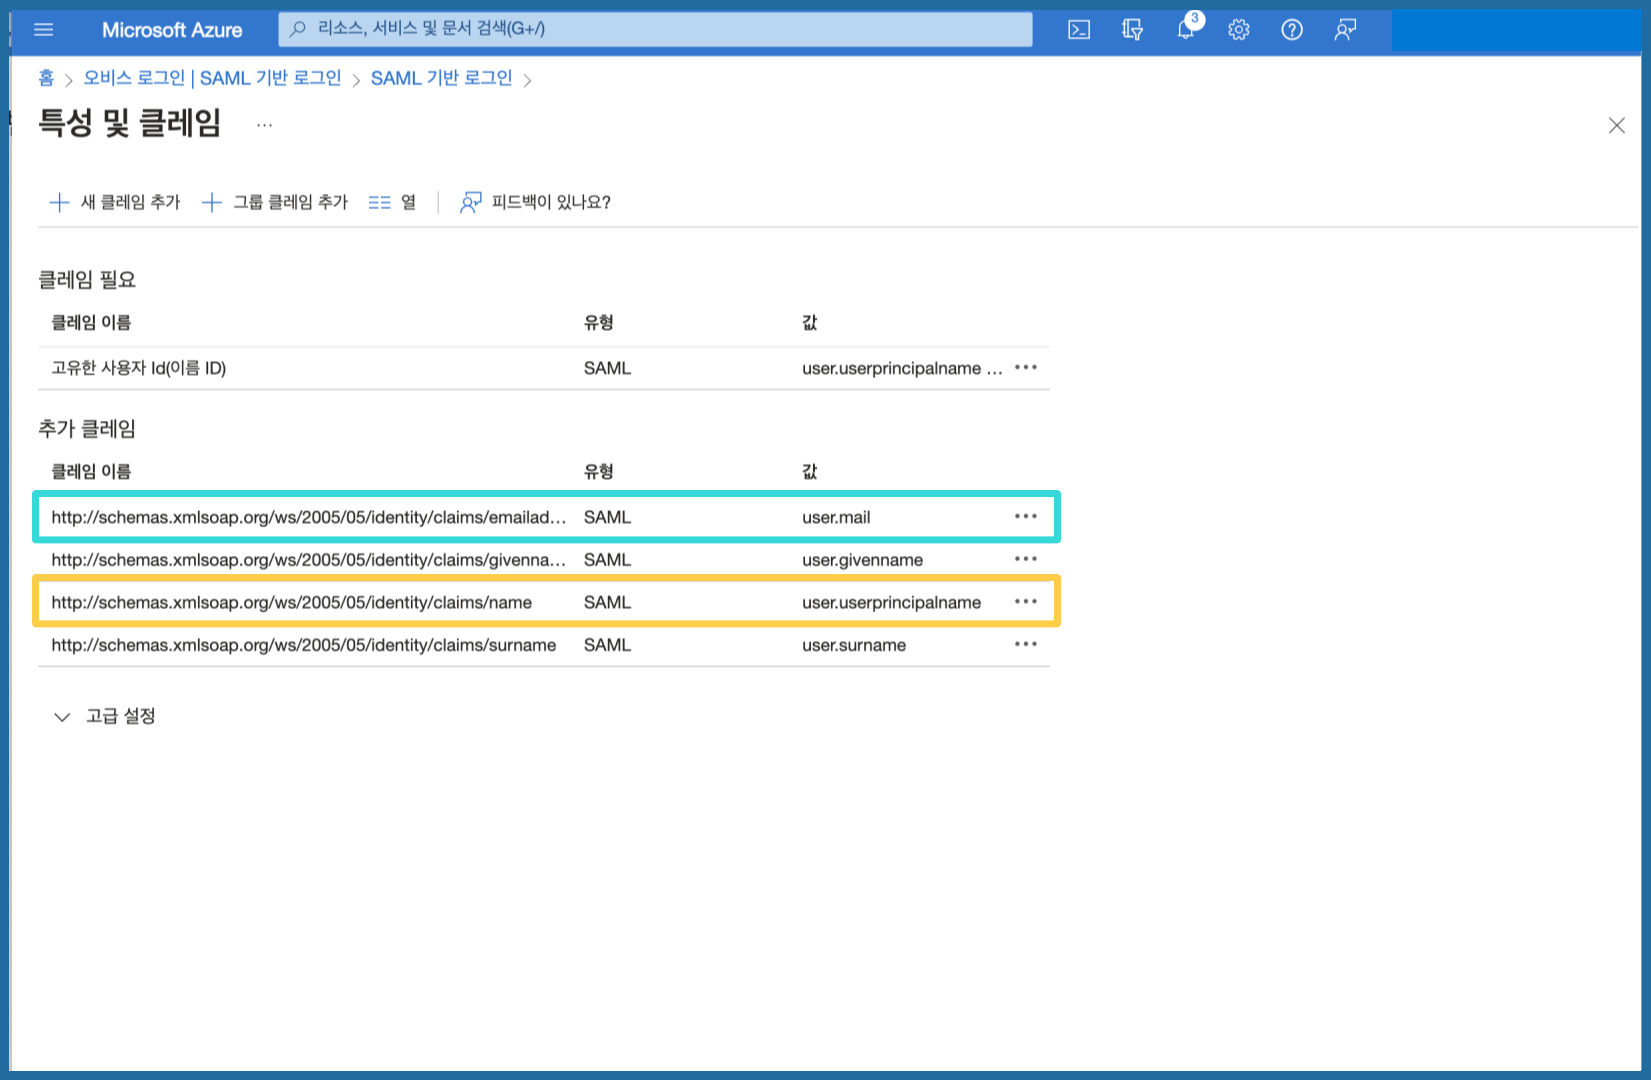Viewport: 1651px width, 1080px height.
Task: Open the identity/claims/name claim row
Action: (x=544, y=602)
